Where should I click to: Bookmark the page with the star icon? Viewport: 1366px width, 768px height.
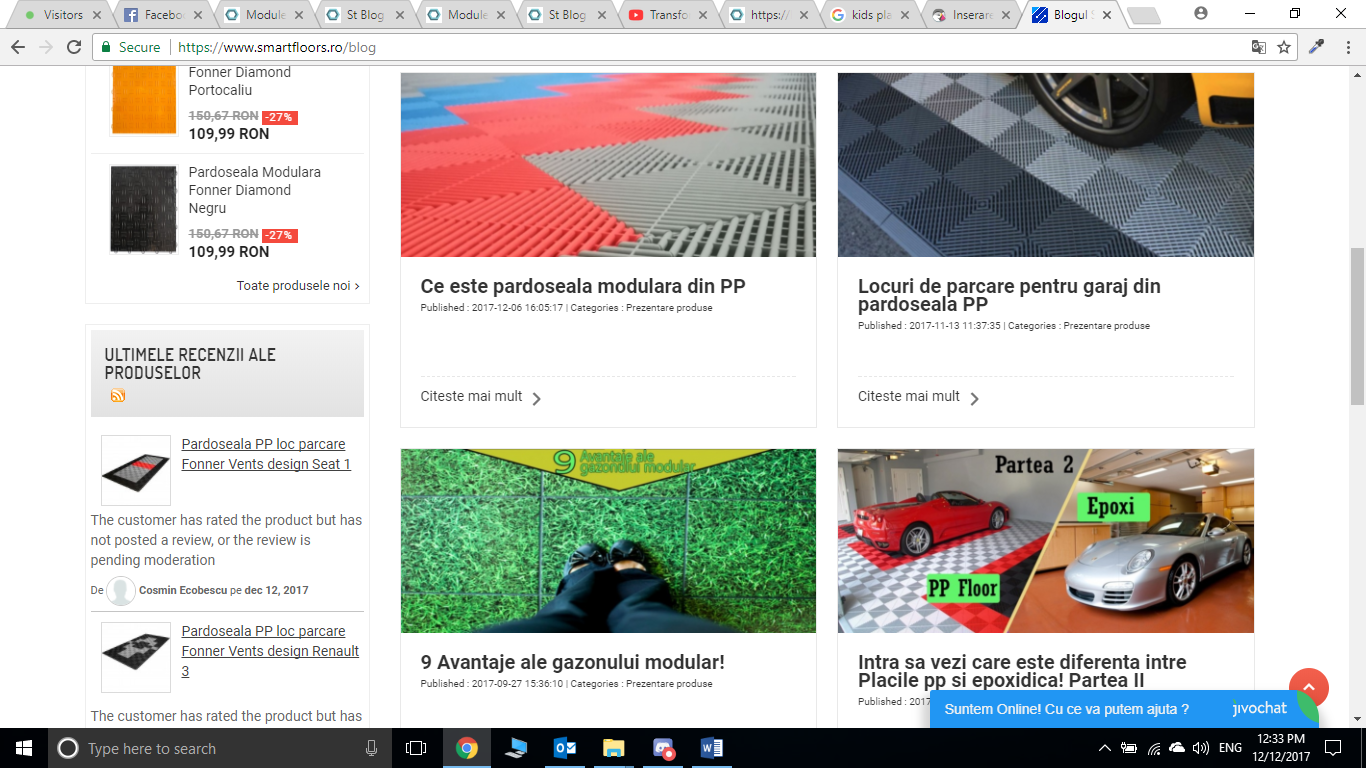[x=1284, y=47]
